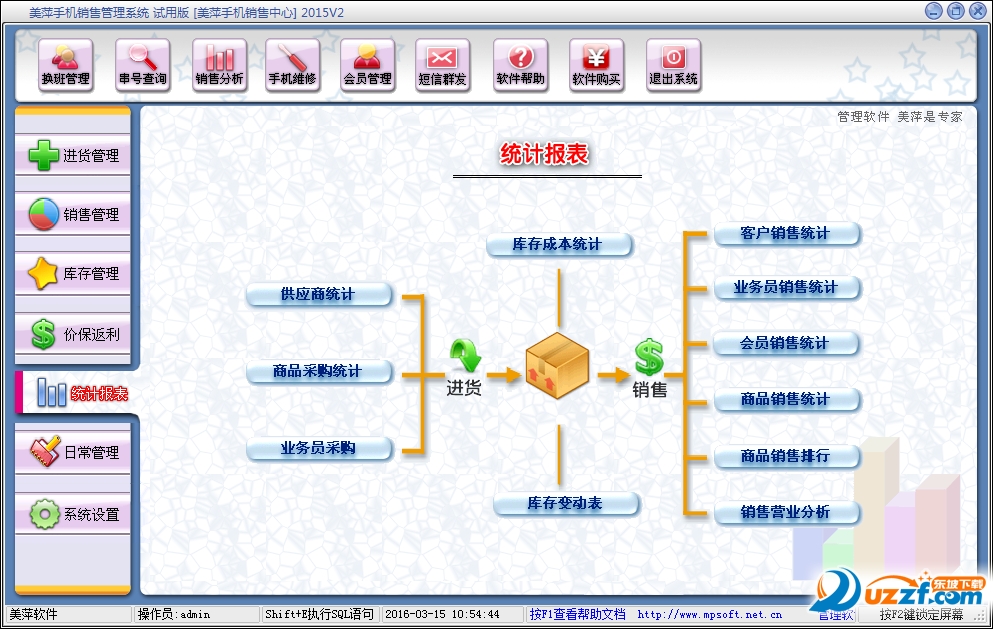Click the green dollar 销售 icon
The height and width of the screenshot is (629, 993).
(649, 357)
